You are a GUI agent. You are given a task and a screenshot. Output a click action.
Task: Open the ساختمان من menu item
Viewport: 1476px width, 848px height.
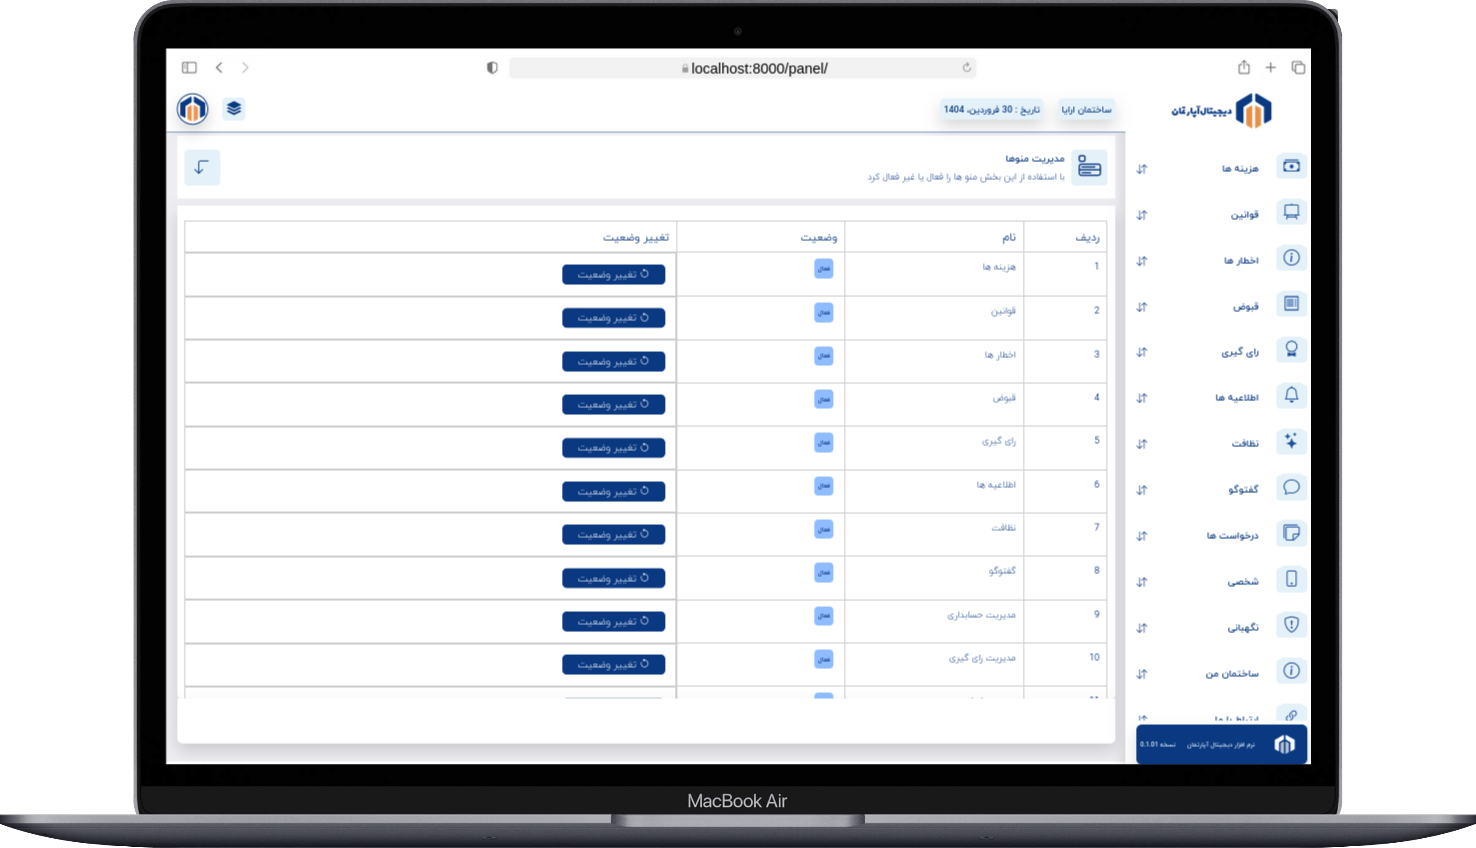(x=1232, y=674)
